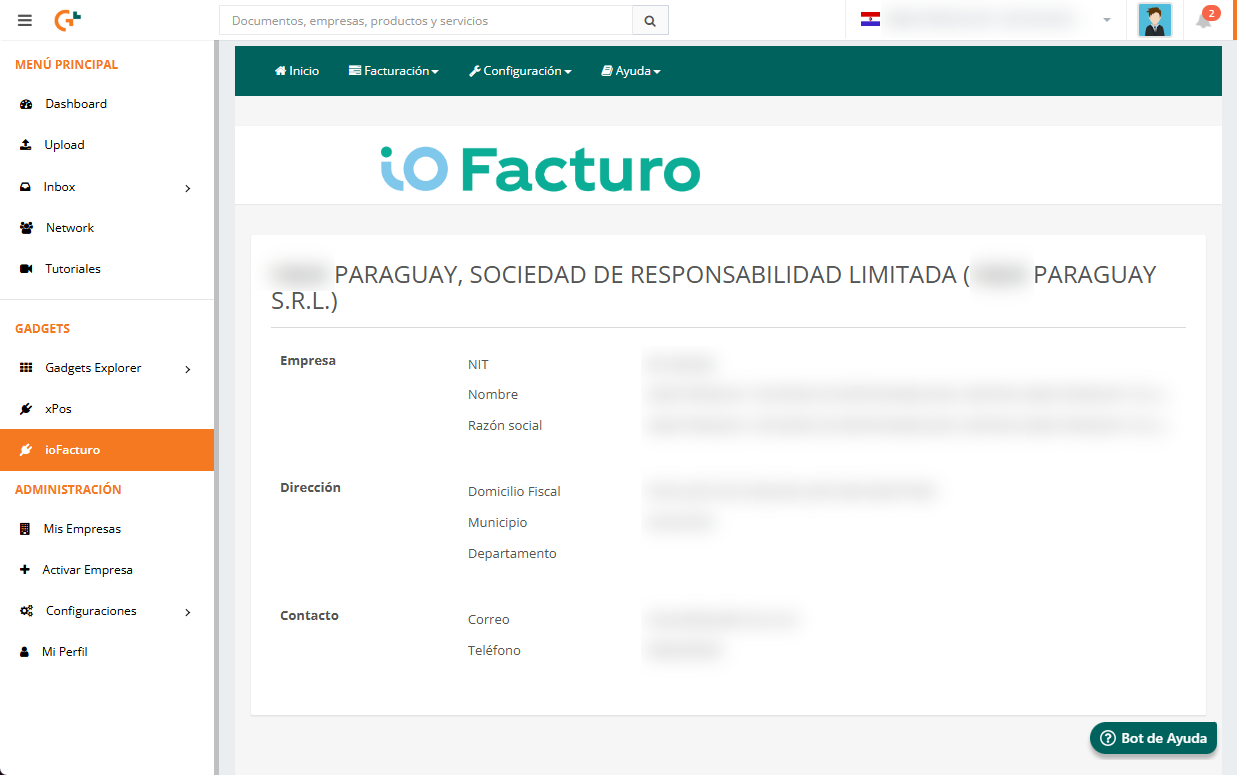The image size is (1237, 775).
Task: Click the Network people icon
Action: [26, 228]
